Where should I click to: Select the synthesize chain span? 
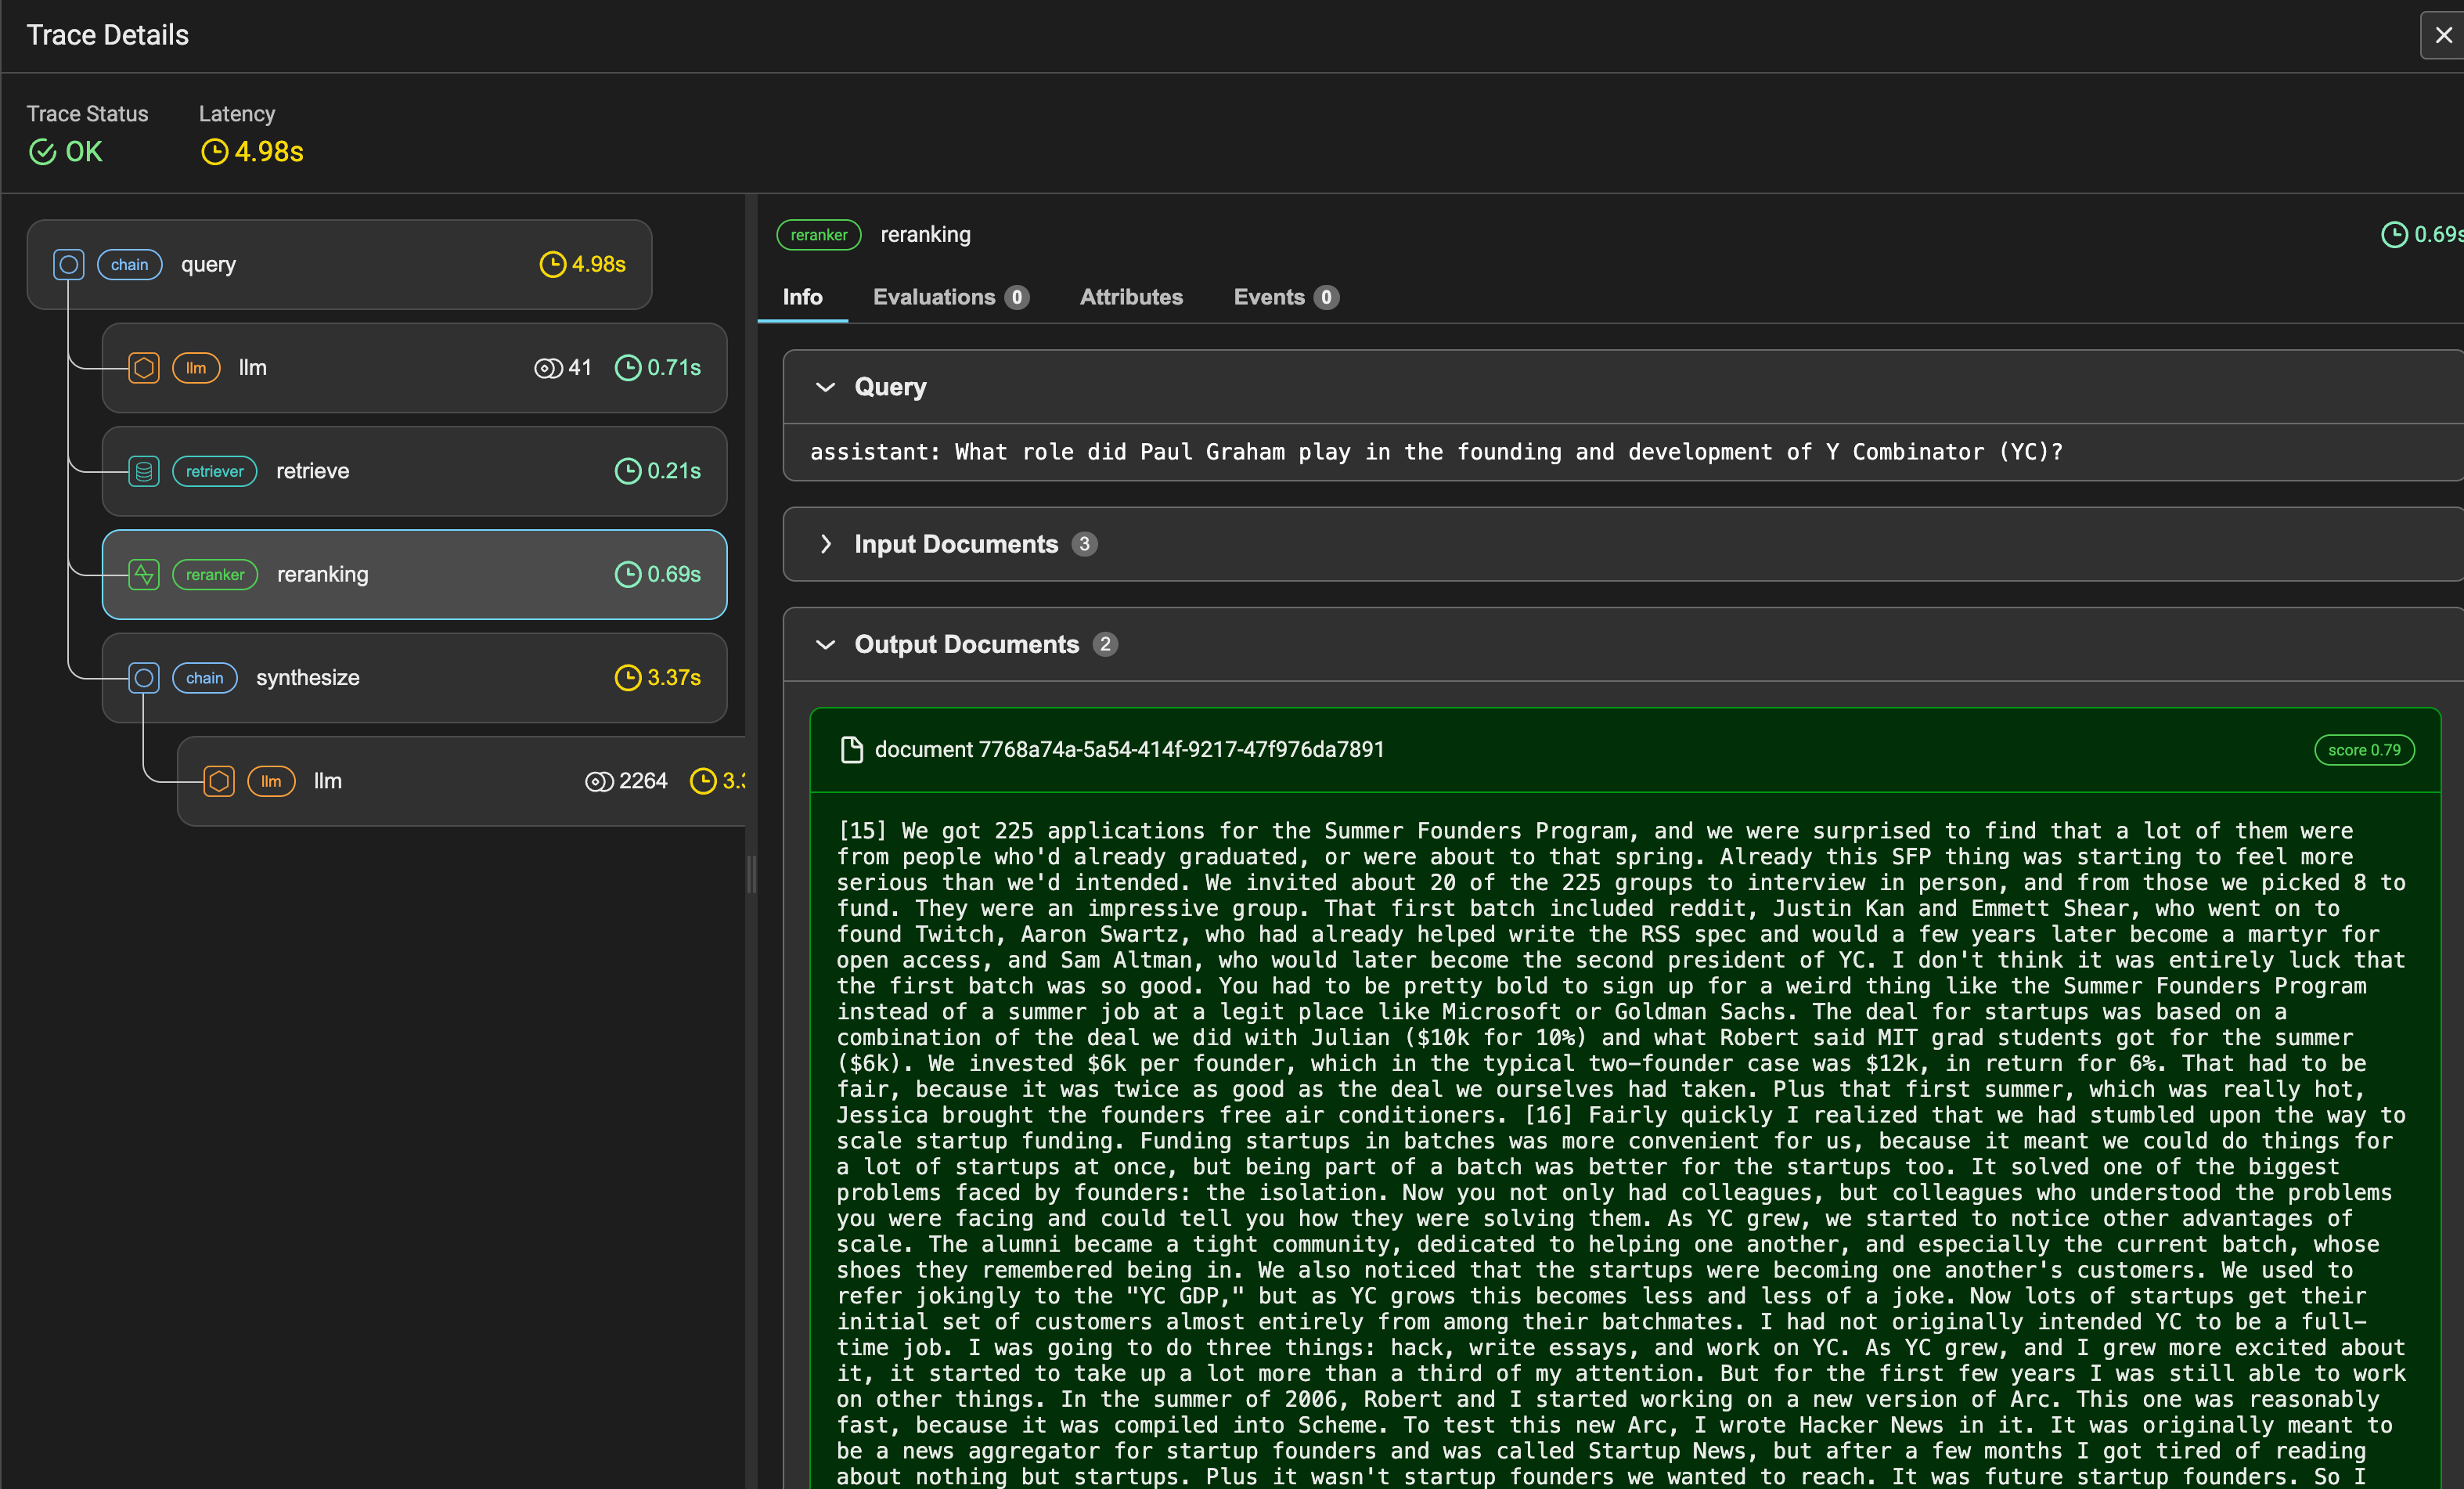[414, 678]
